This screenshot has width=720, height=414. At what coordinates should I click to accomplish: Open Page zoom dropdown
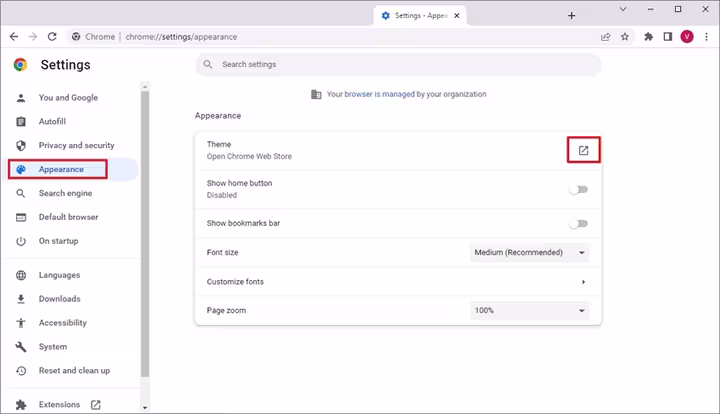click(529, 311)
